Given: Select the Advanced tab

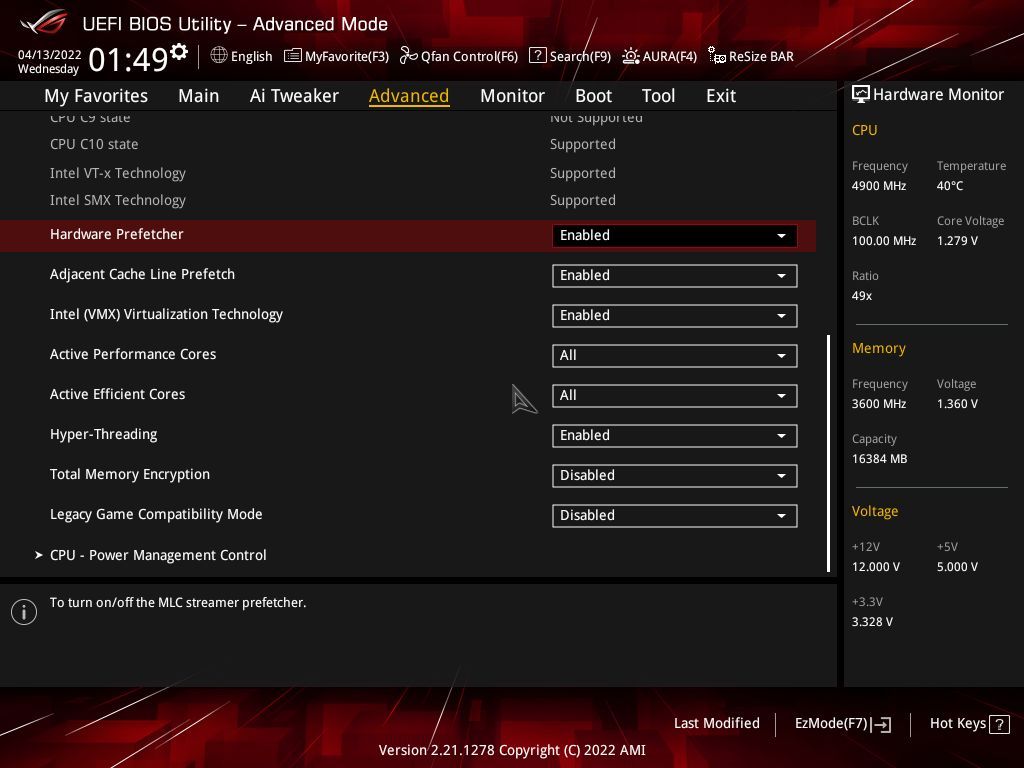Looking at the screenshot, I should [x=409, y=96].
